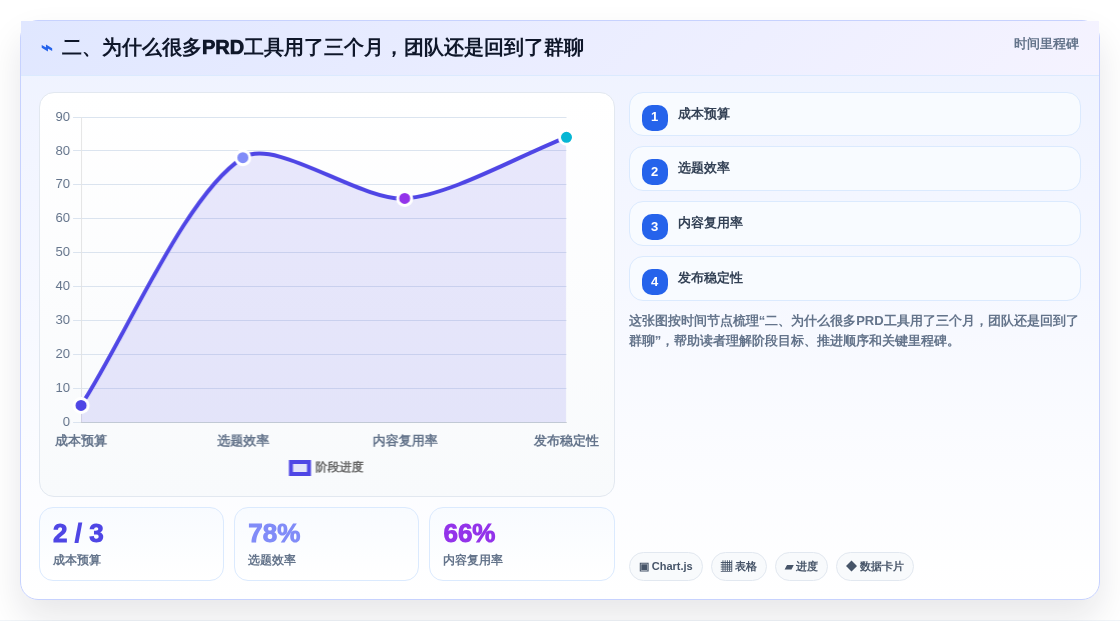Click the number 1 badge for 成本预算
The height and width of the screenshot is (621, 1120).
(x=654, y=117)
